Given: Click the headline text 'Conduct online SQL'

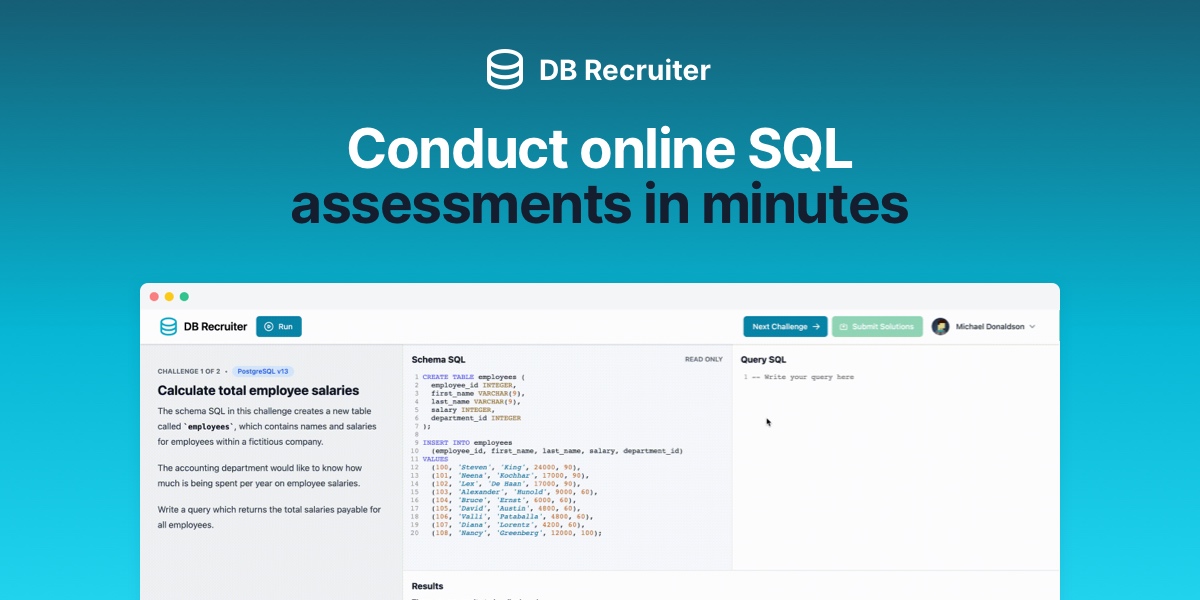Looking at the screenshot, I should (x=600, y=149).
